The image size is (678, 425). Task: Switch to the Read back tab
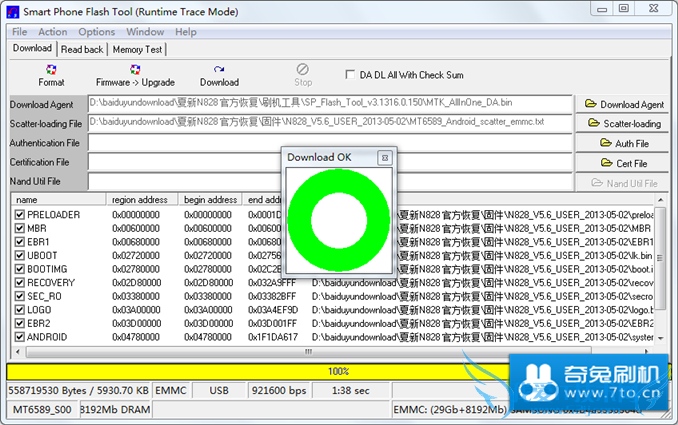coord(82,49)
